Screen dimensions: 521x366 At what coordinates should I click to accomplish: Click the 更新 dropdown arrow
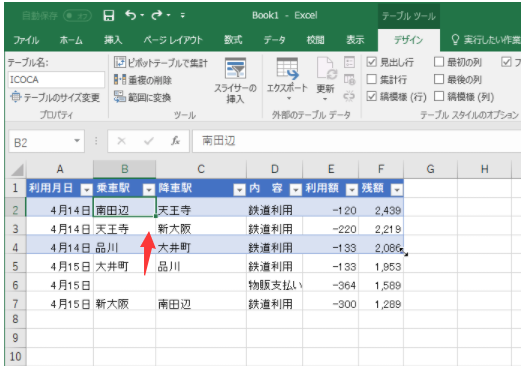(x=325, y=99)
